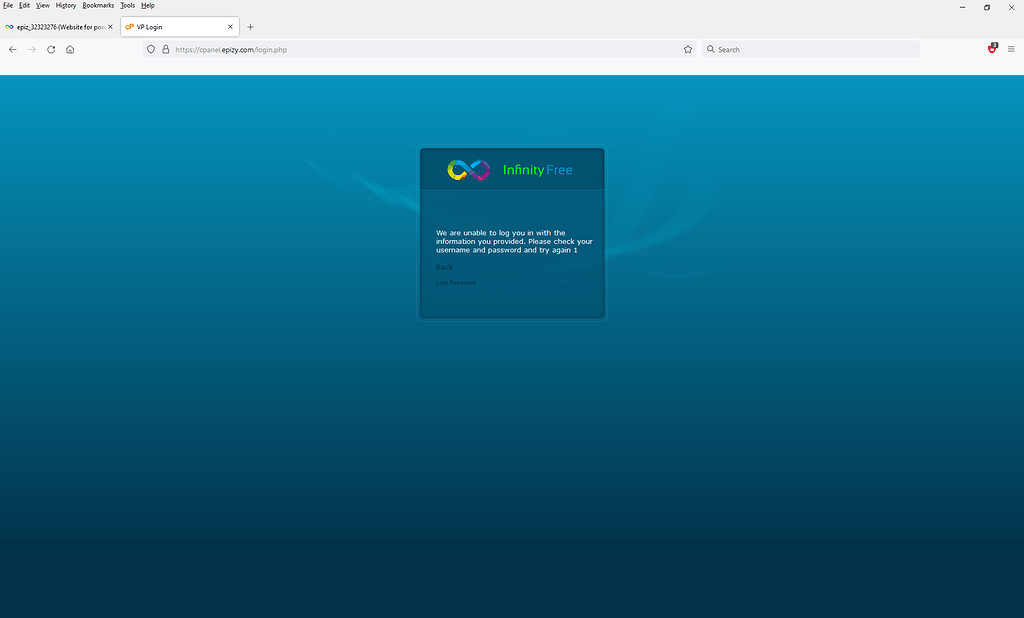
Task: Click the InfinityFree infinity logo
Action: [x=468, y=169]
